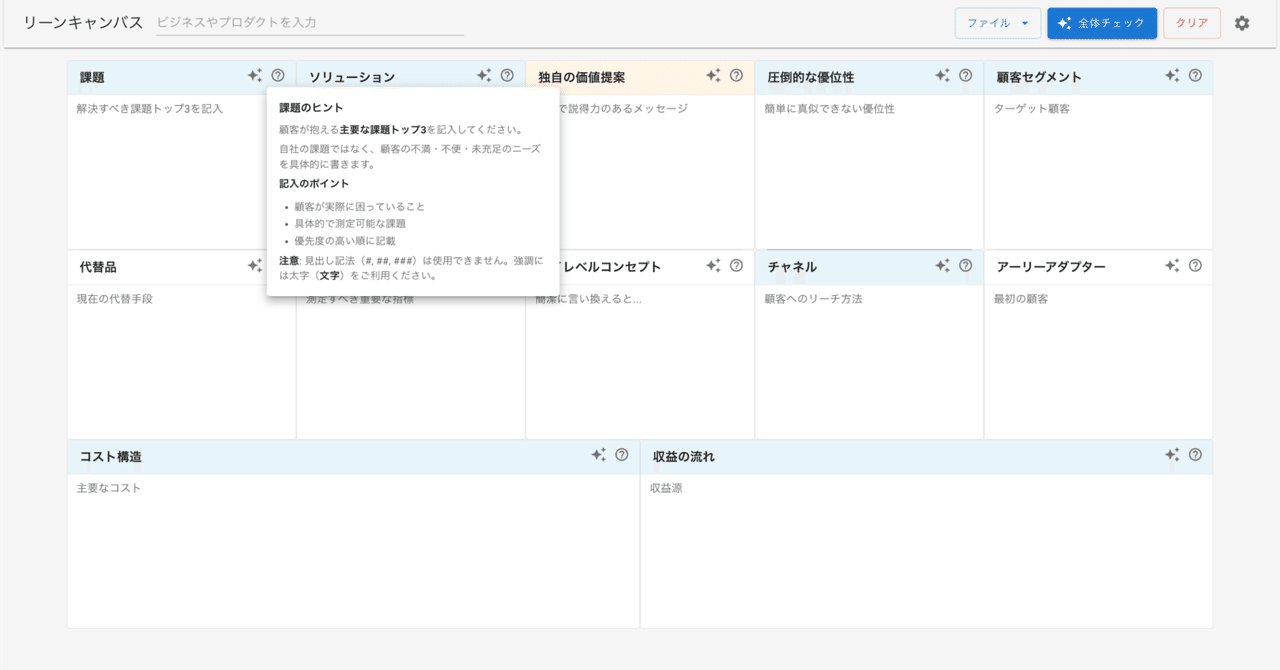Click the AI sparkle icon in コスト構造
The height and width of the screenshot is (670, 1280).
click(598, 454)
